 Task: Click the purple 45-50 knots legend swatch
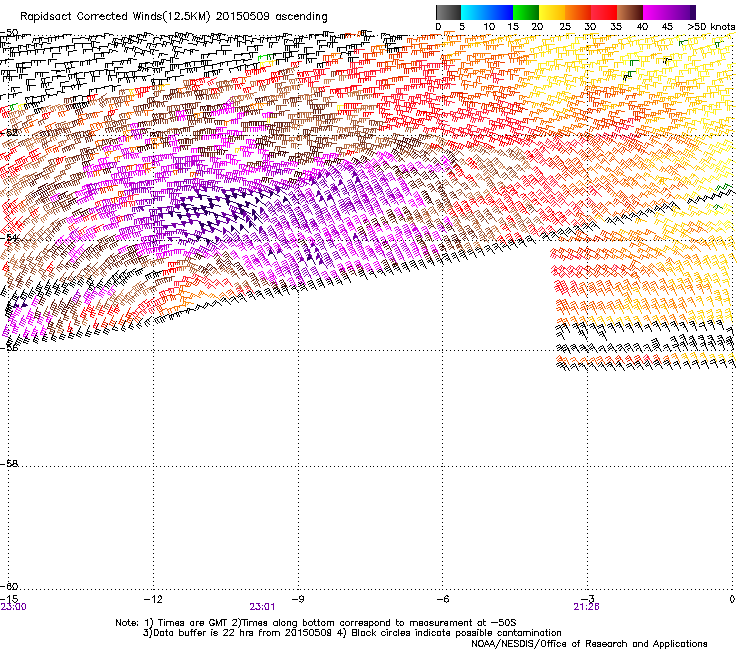click(682, 12)
